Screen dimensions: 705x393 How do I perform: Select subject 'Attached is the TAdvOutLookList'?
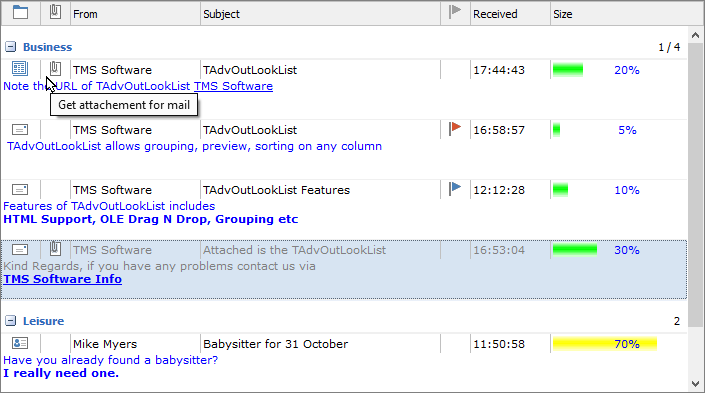pyautogui.click(x=294, y=250)
